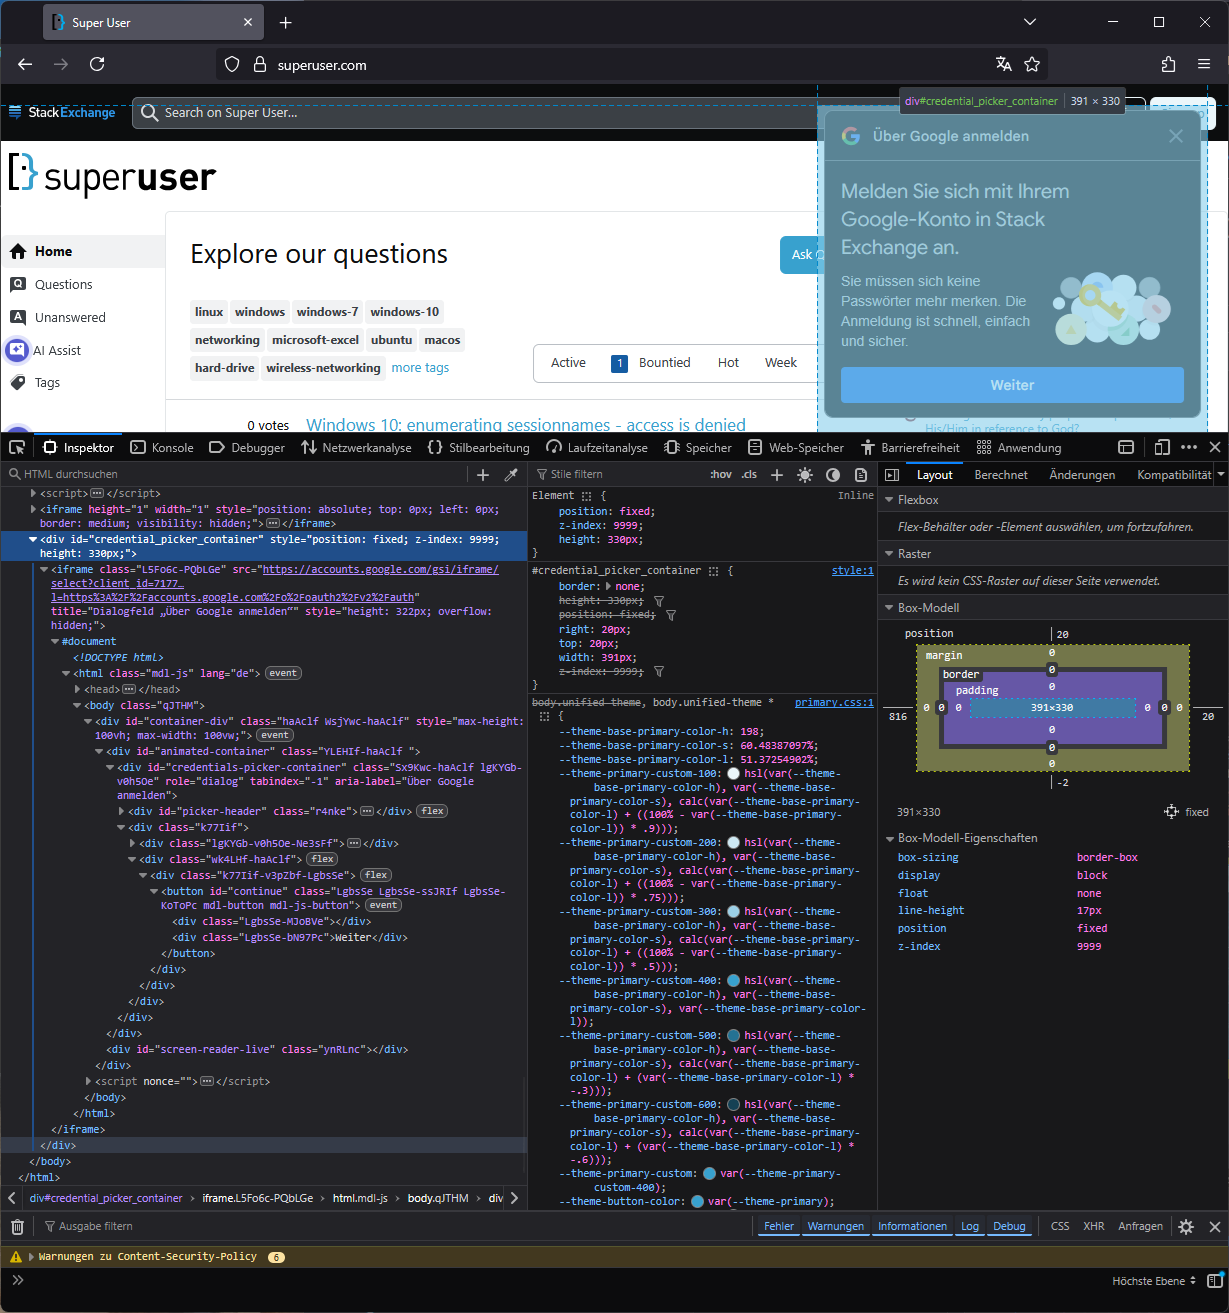The image size is (1229, 1313).
Task: Select the Berechnet sidebar tab
Action: (1001, 475)
